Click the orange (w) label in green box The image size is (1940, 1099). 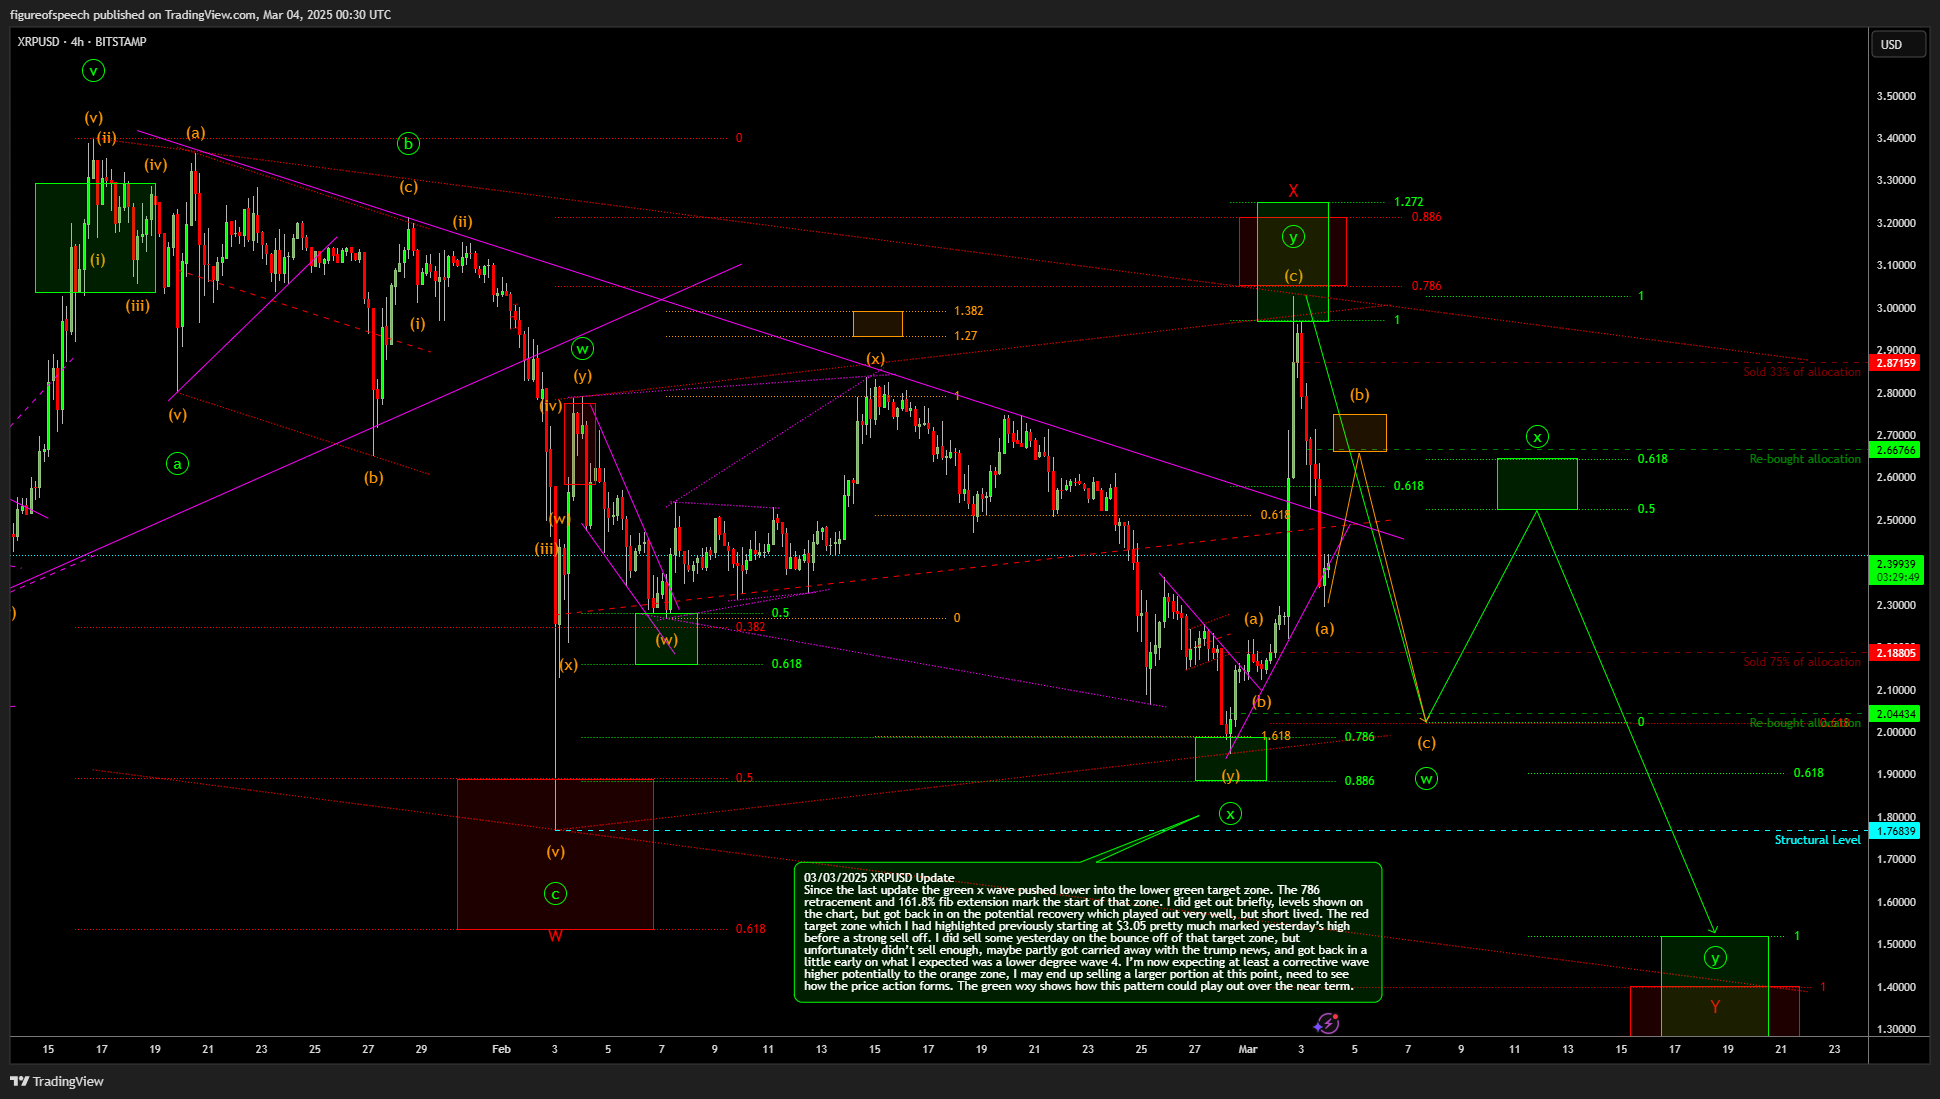(666, 640)
